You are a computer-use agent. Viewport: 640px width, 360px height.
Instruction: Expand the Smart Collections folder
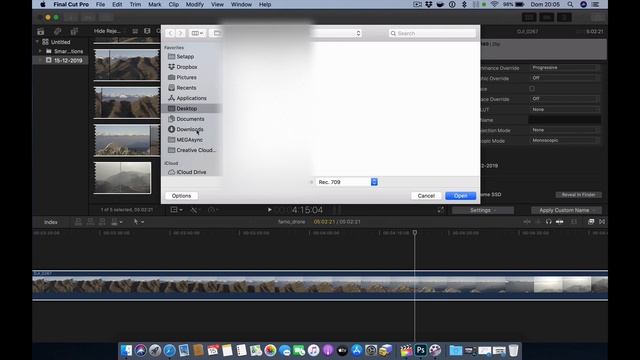click(40, 51)
